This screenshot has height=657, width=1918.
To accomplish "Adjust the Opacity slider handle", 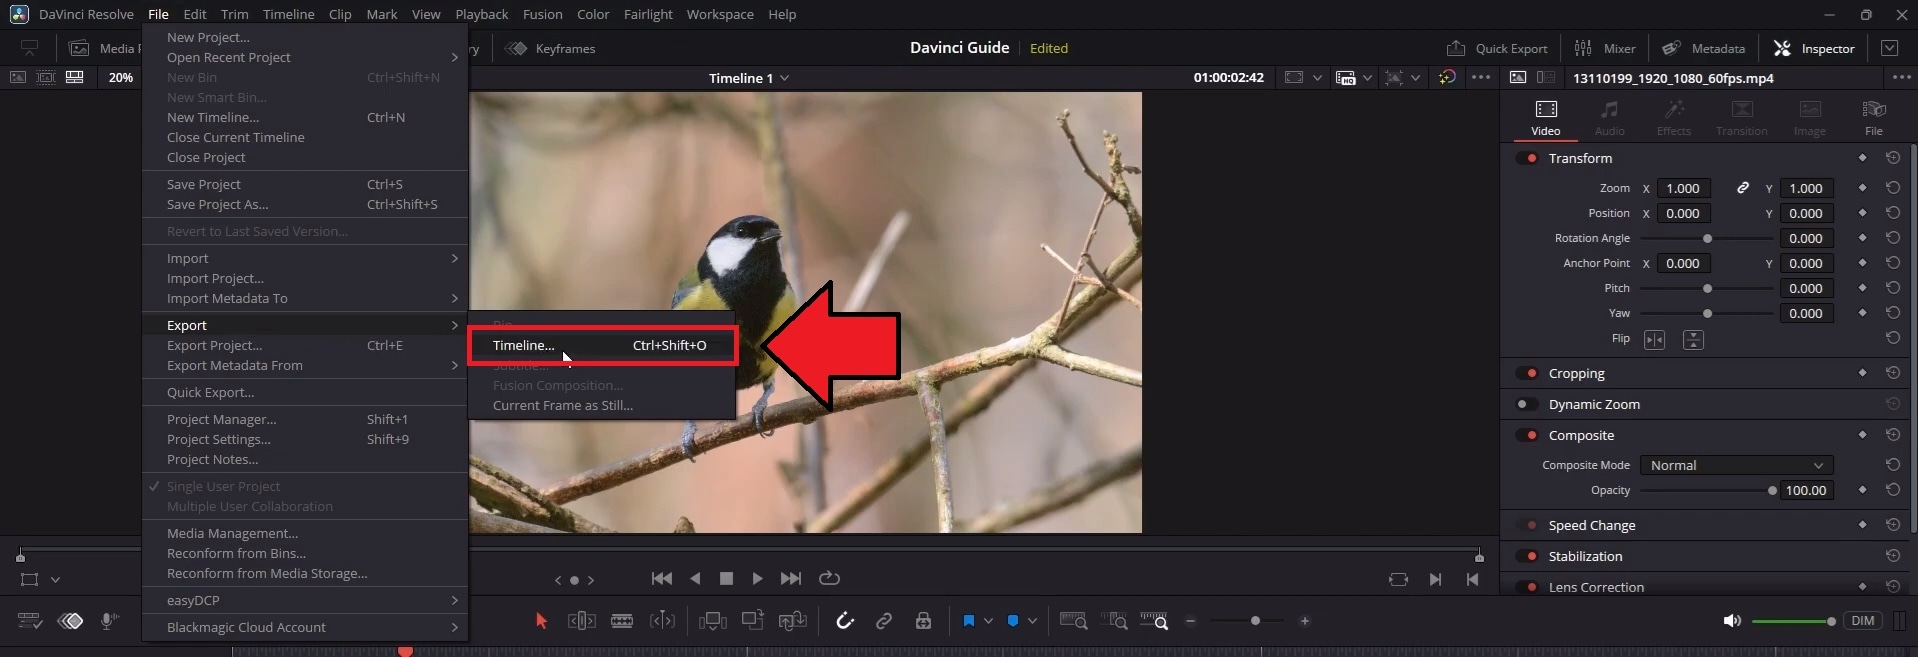I will pos(1772,490).
